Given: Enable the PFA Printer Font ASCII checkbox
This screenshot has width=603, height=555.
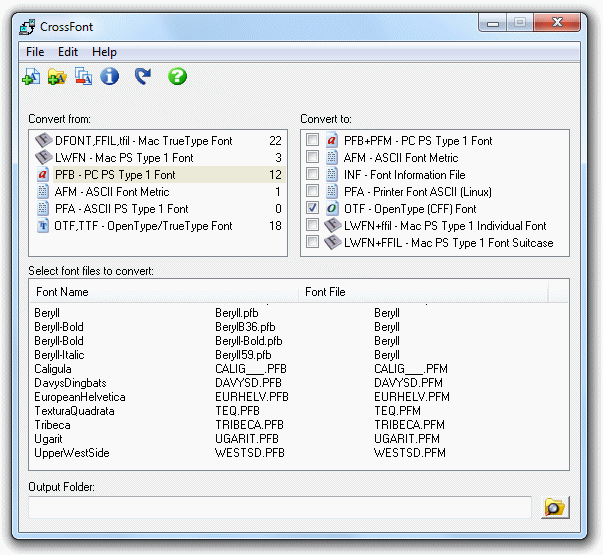Looking at the screenshot, I should (x=312, y=191).
